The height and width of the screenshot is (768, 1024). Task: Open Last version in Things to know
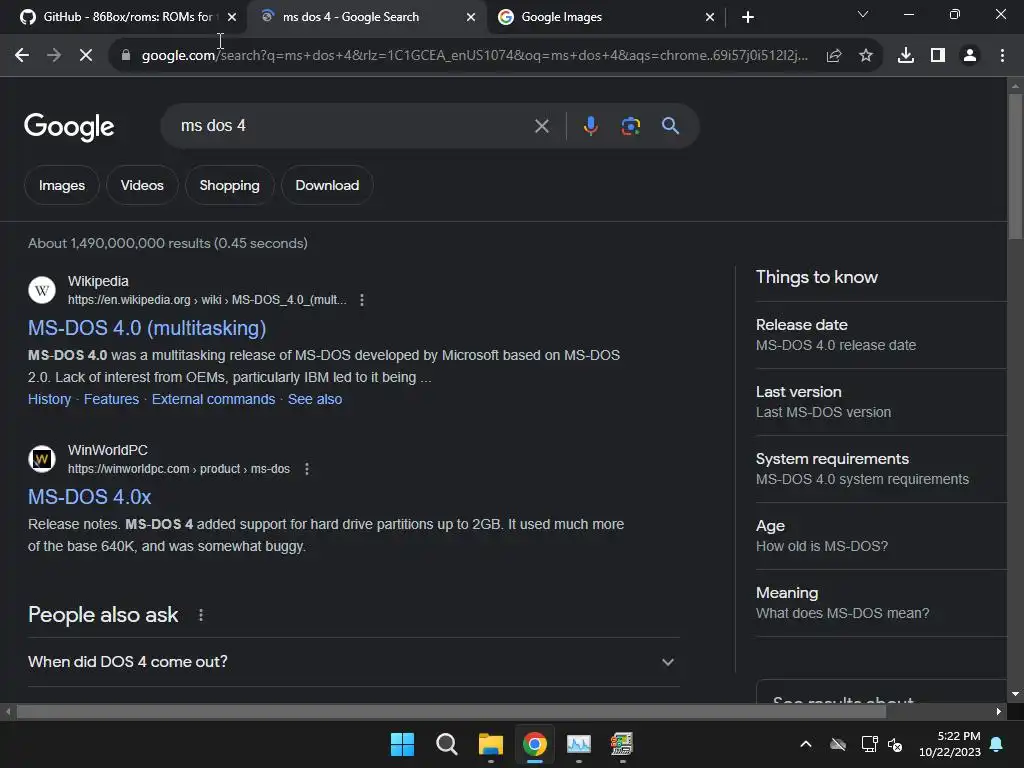tap(881, 402)
